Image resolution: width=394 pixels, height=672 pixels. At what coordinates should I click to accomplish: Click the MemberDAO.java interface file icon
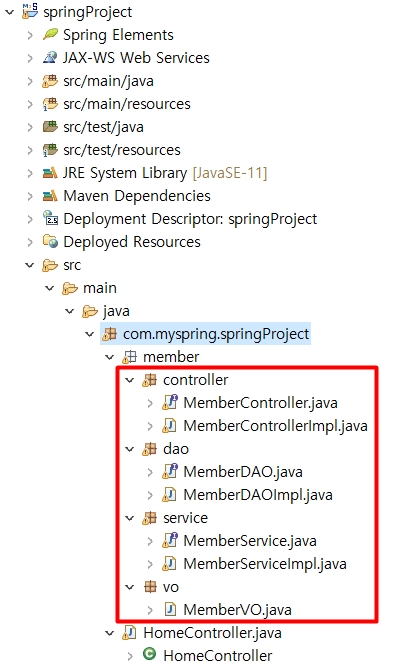click(x=170, y=472)
